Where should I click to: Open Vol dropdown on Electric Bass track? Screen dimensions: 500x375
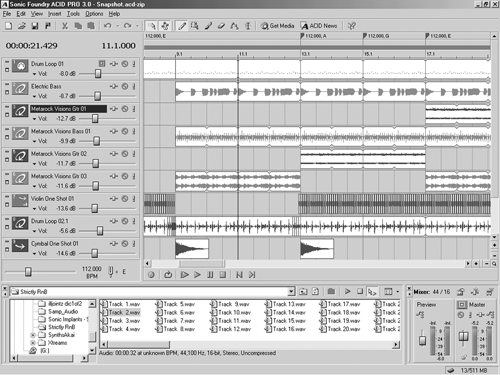click(x=34, y=96)
